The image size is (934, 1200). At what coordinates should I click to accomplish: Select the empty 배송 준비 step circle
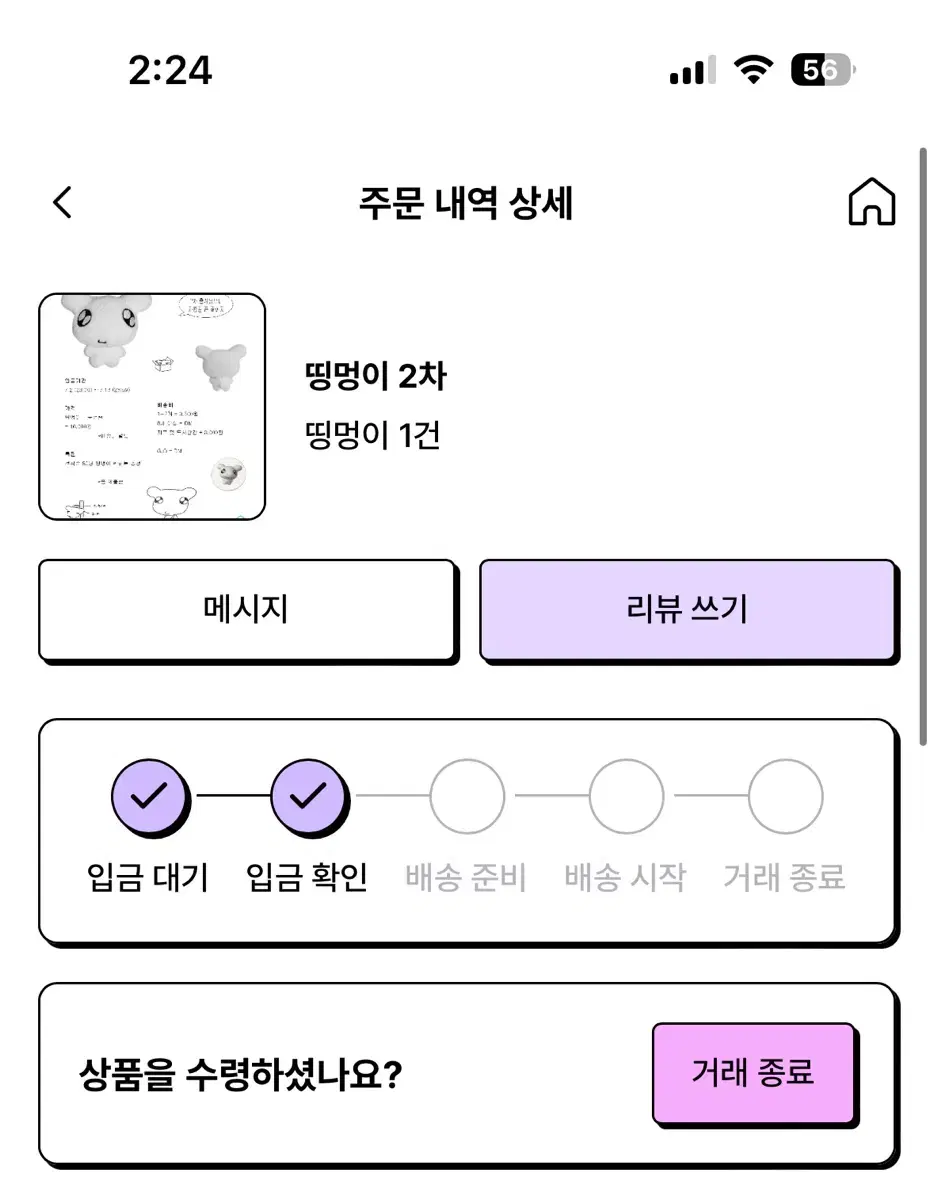[x=467, y=797]
